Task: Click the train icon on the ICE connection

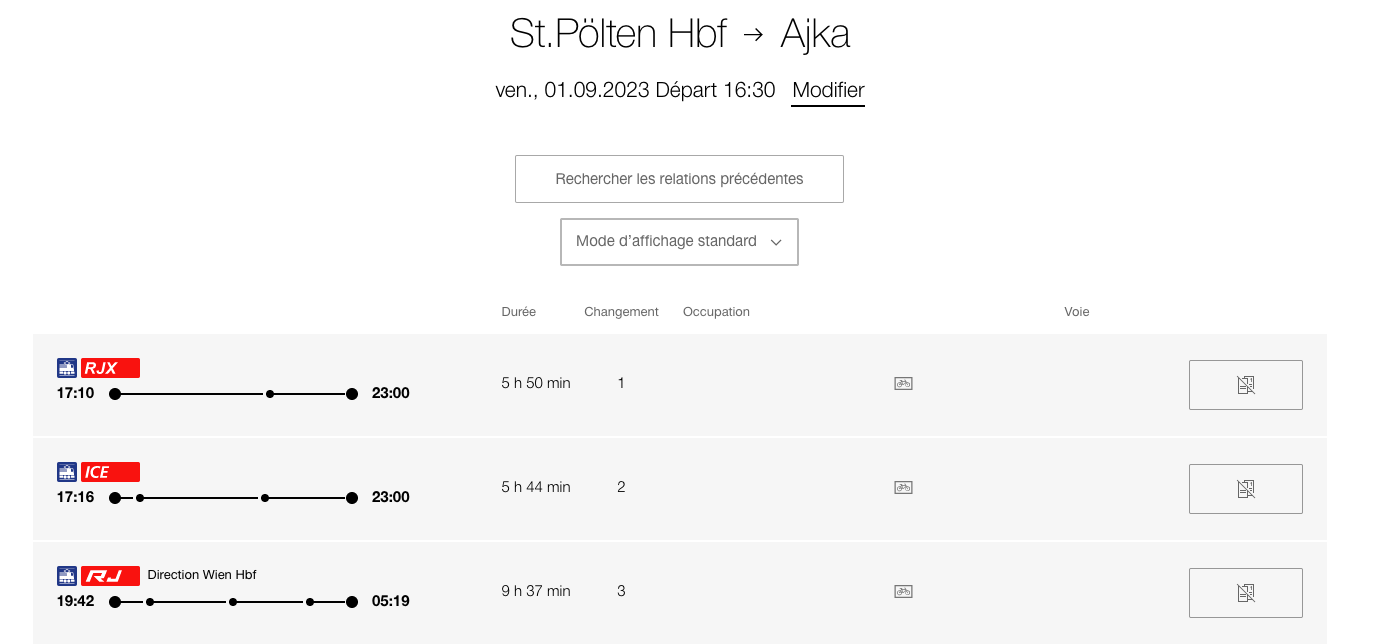Action: coord(67,472)
